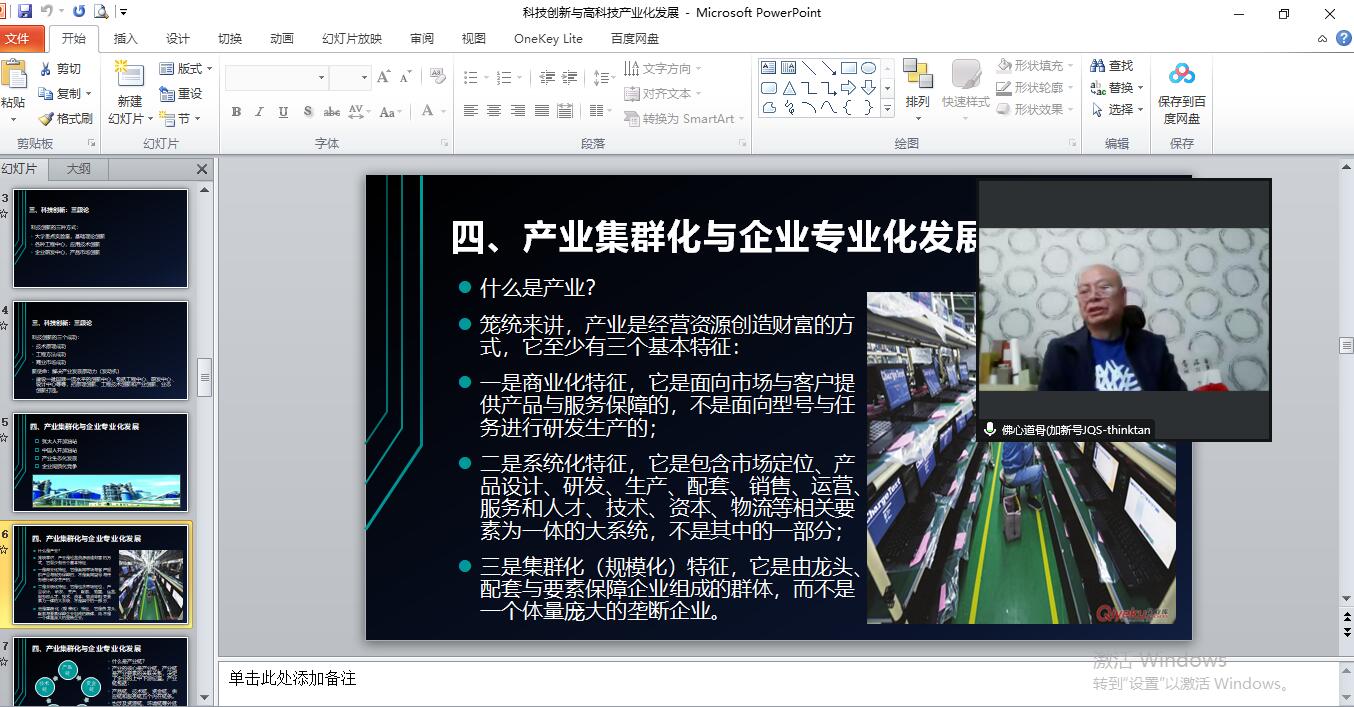Click the Format Painter (格式刷) brush

(x=66, y=118)
